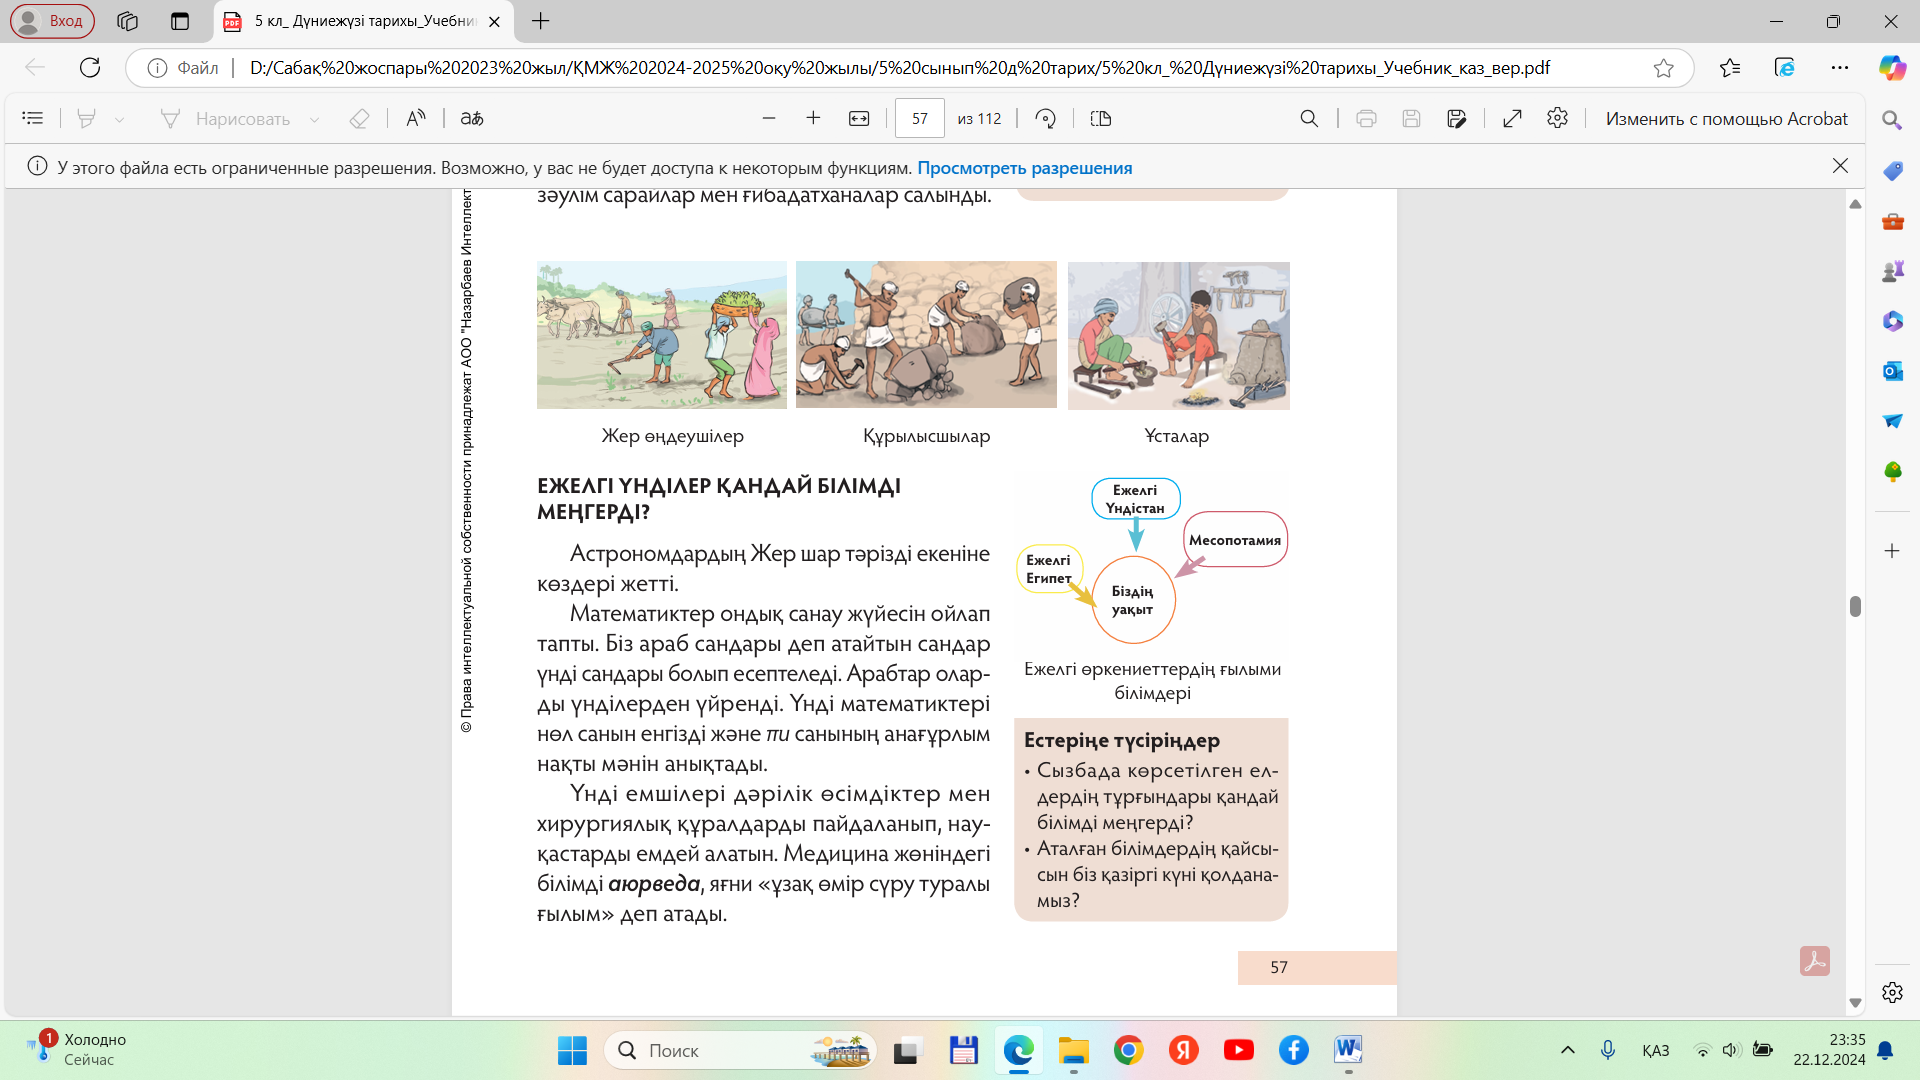Screen dimensions: 1920x1080
Task: Open the table of contents panel
Action: tap(32, 118)
